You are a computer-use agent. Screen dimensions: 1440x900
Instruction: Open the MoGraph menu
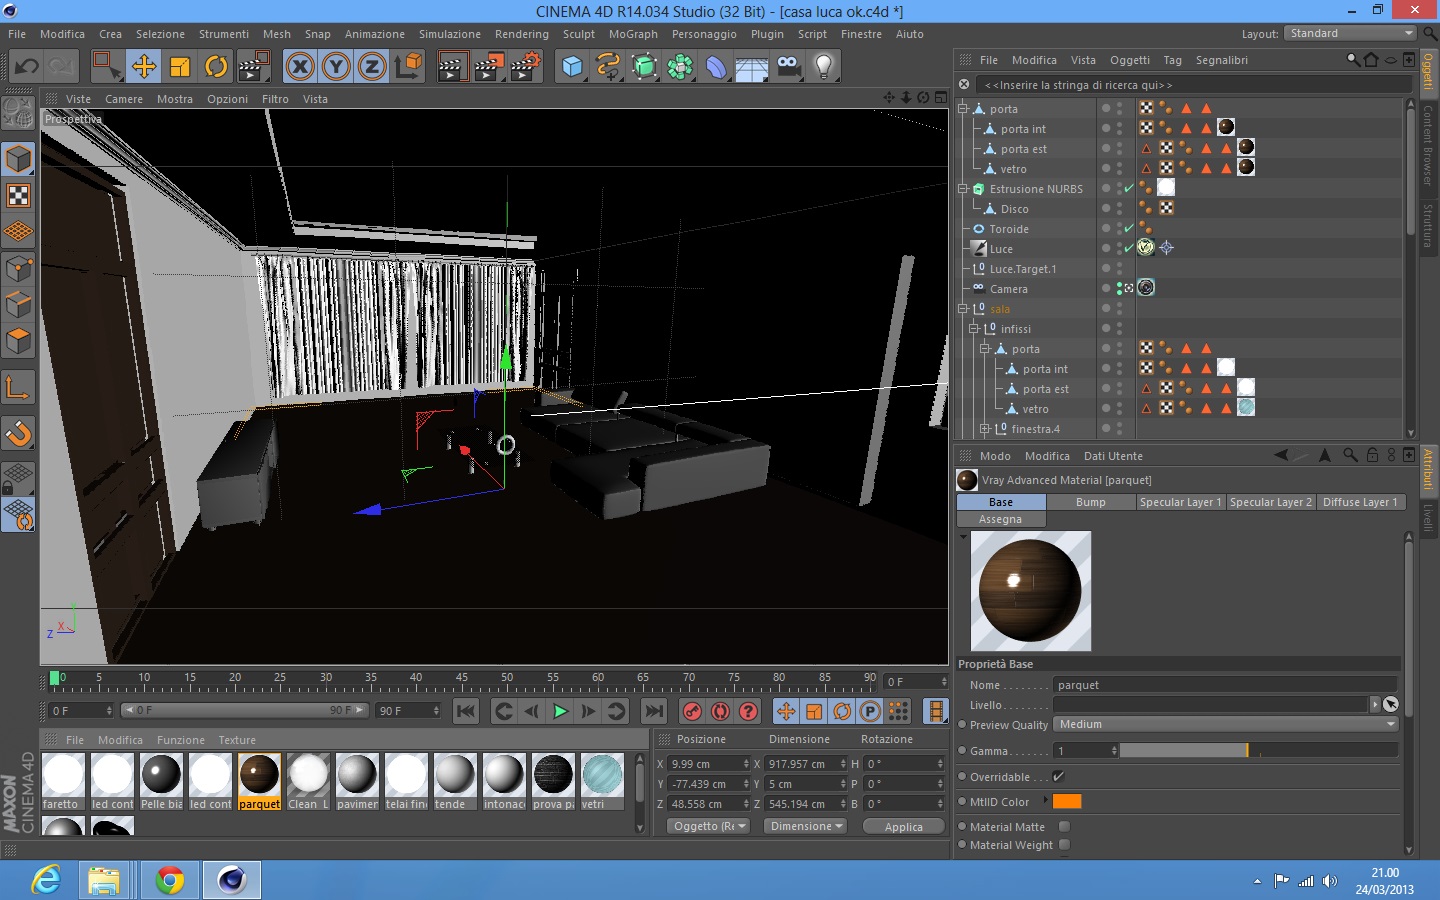pyautogui.click(x=633, y=34)
